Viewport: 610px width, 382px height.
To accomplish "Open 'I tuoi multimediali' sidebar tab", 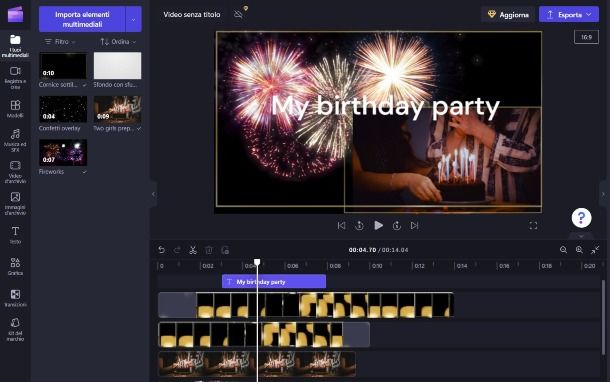I will [15, 46].
